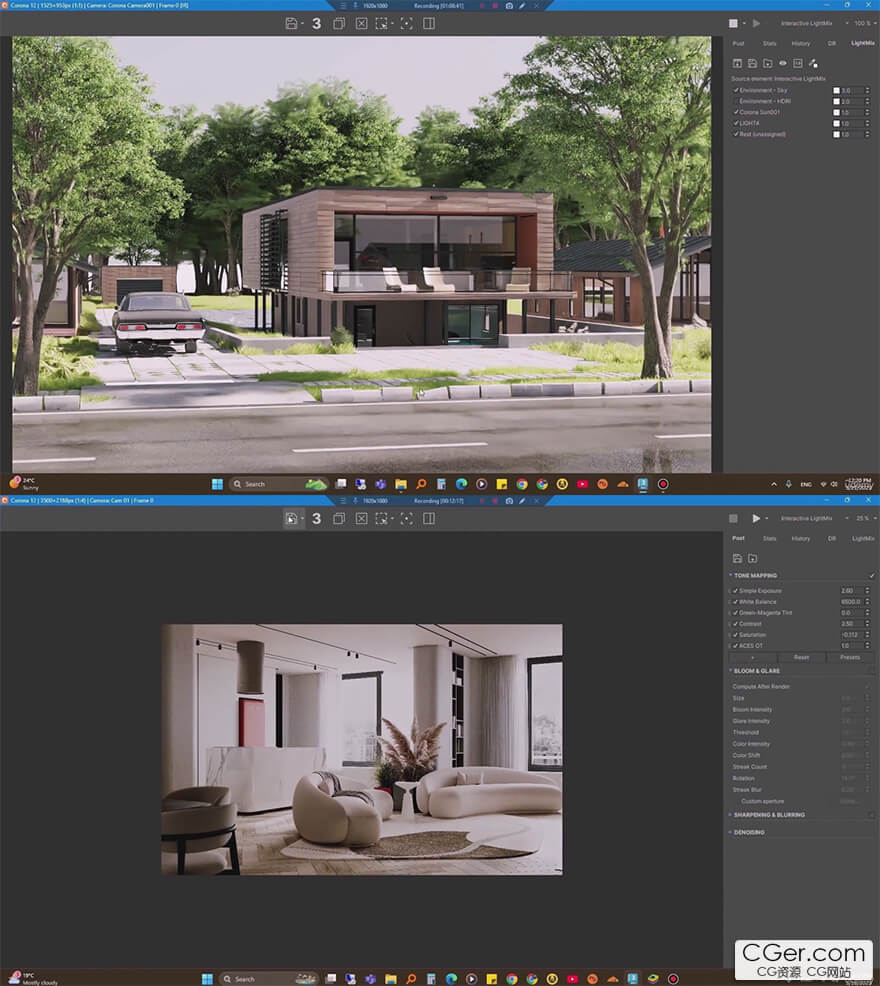The height and width of the screenshot is (986, 880).
Task: Click the pick focus point icon in the upper window
Action: point(407,24)
